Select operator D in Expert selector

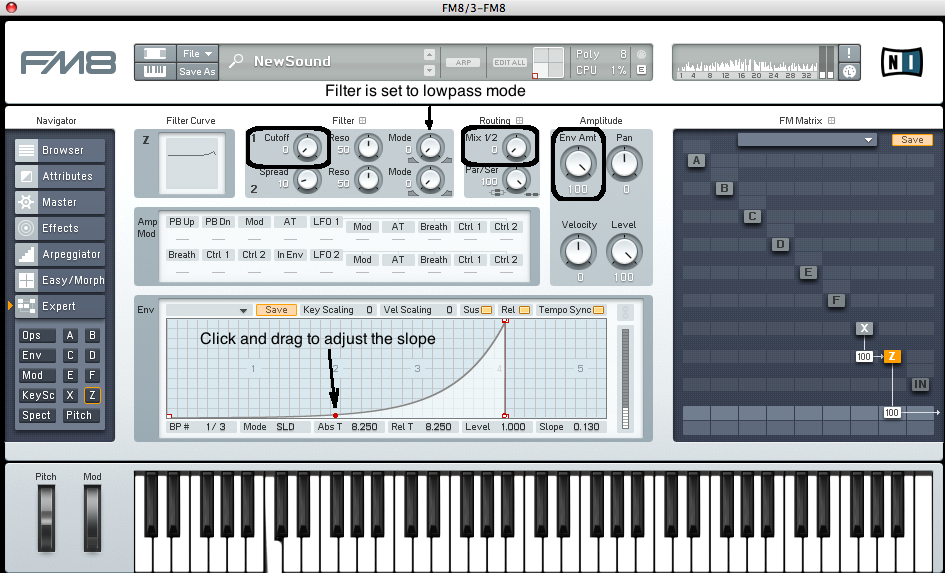92,355
